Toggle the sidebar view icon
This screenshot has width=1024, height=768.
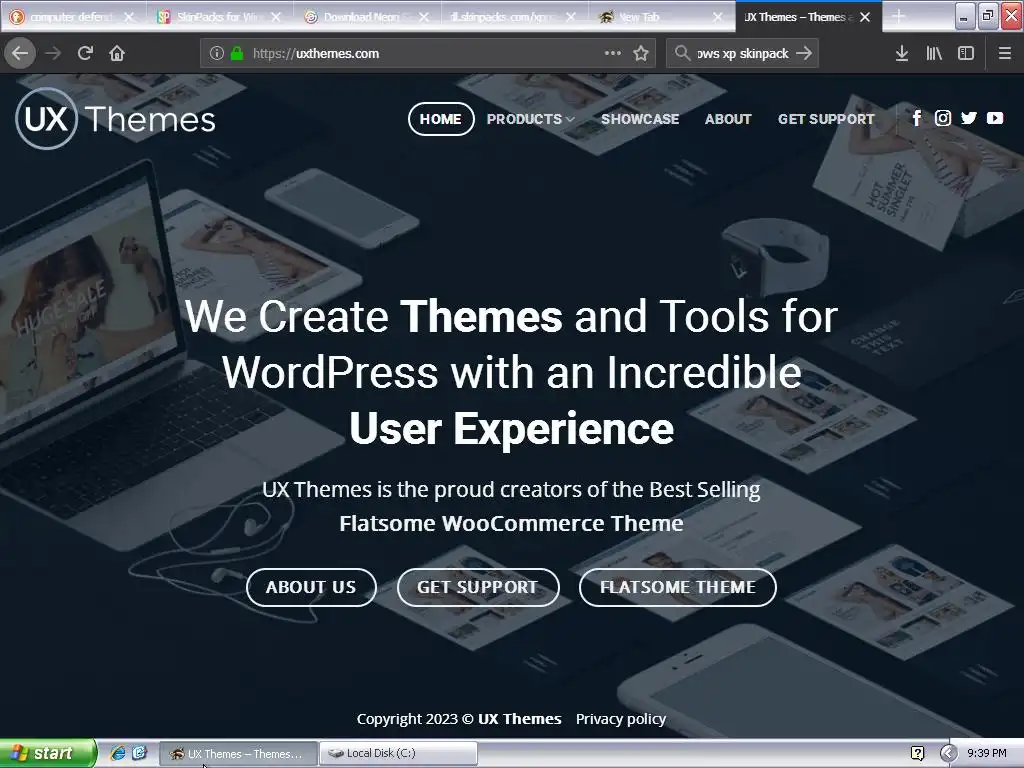[x=966, y=54]
